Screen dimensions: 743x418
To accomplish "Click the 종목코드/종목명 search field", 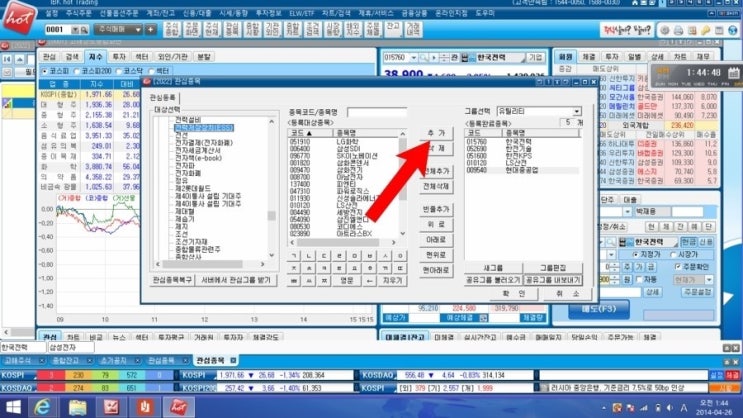I will coord(377,112).
